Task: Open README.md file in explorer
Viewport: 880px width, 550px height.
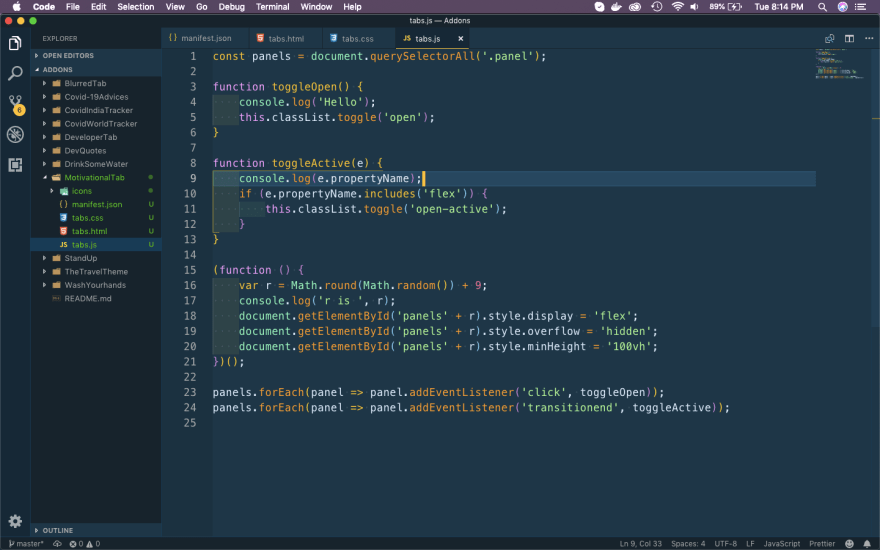Action: [x=96, y=299]
